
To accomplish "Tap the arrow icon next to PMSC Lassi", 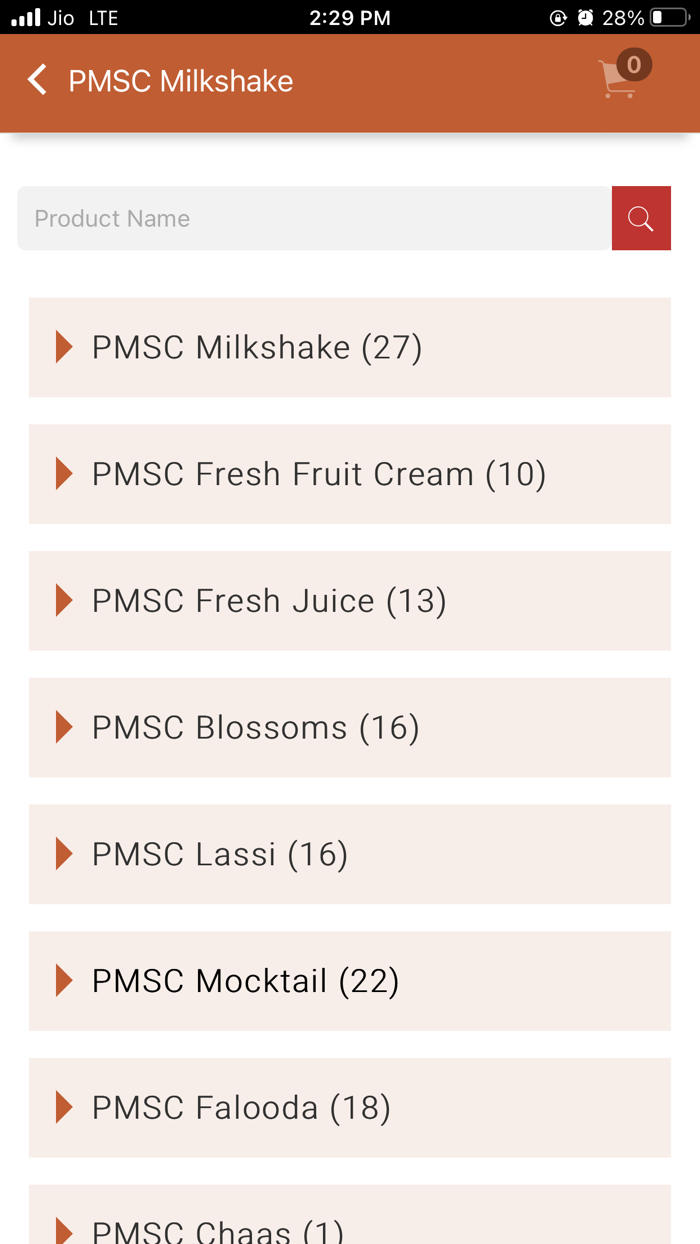I will pyautogui.click(x=65, y=854).
